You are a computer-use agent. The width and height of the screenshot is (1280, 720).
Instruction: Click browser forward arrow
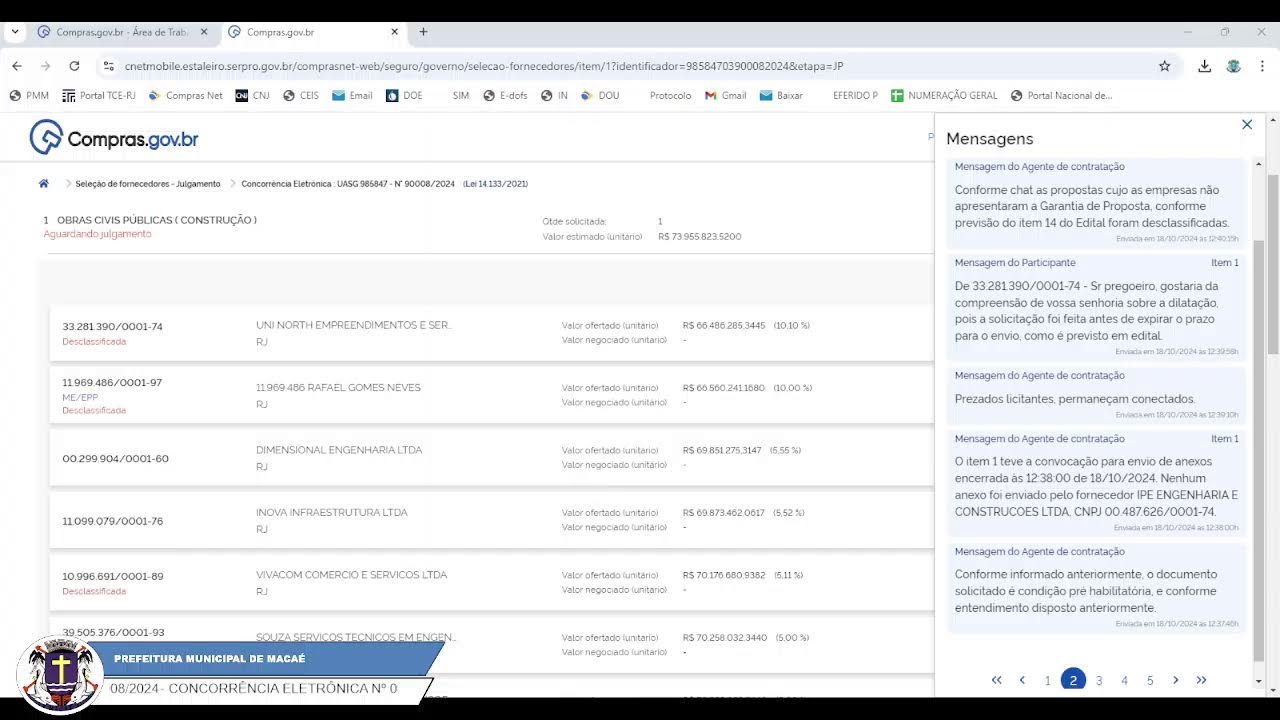tap(45, 66)
